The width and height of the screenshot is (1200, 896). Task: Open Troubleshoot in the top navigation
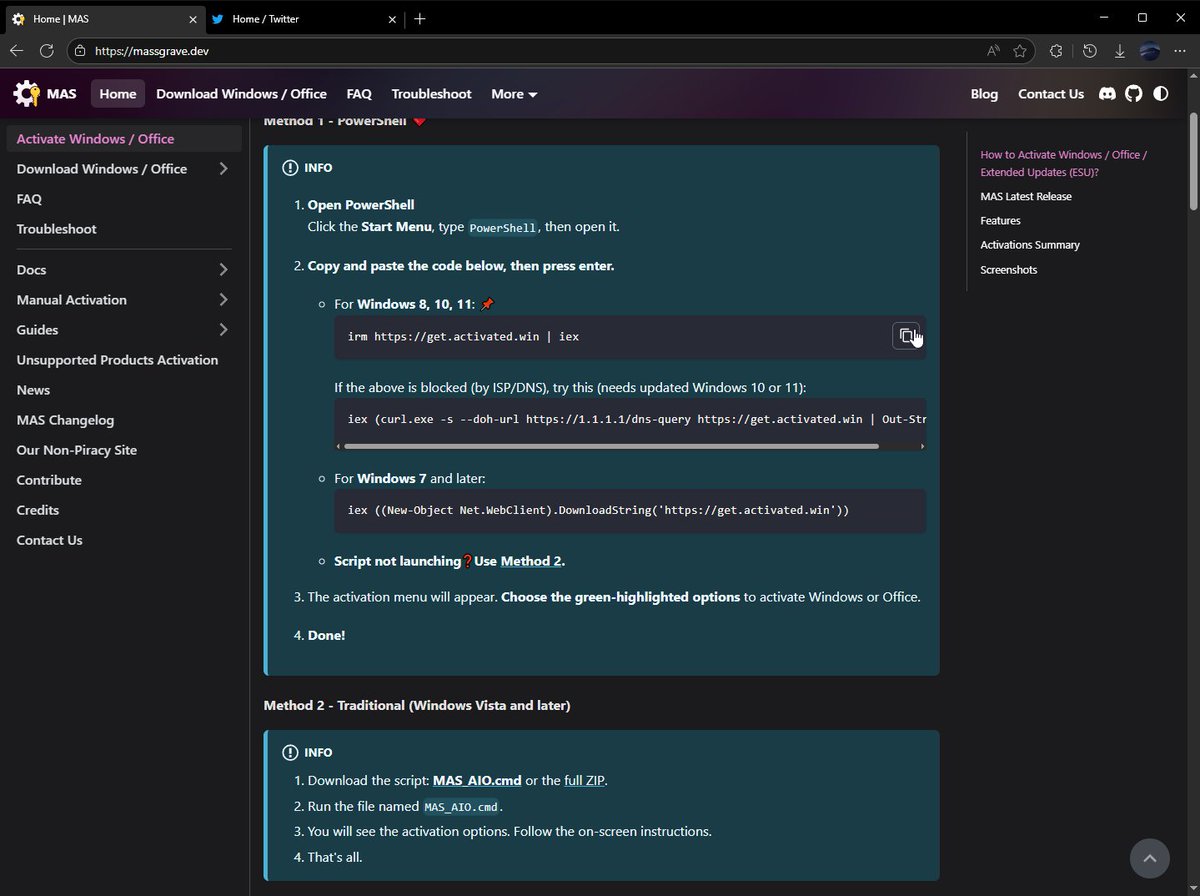(x=431, y=93)
